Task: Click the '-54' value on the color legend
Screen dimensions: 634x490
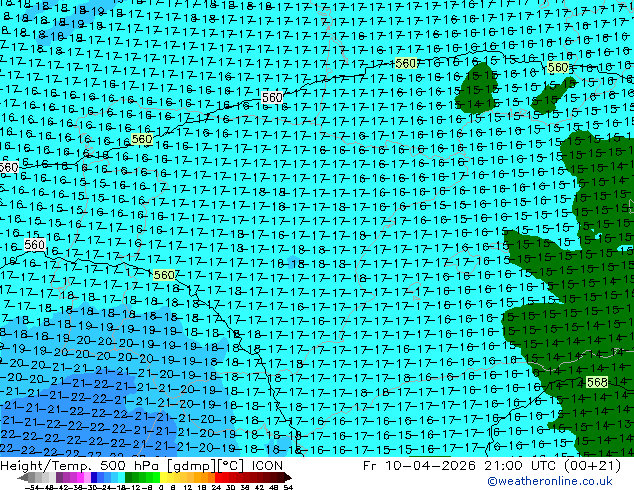Action: 32,487
